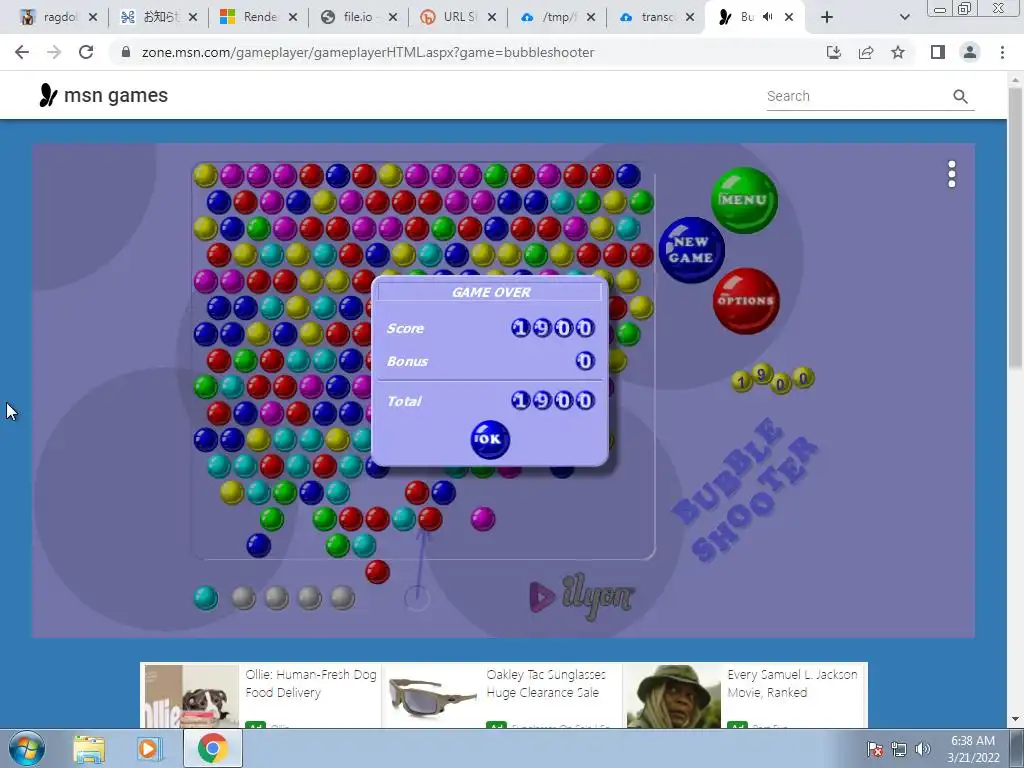Open the Windows Start button
Image resolution: width=1024 pixels, height=768 pixels.
[x=26, y=748]
